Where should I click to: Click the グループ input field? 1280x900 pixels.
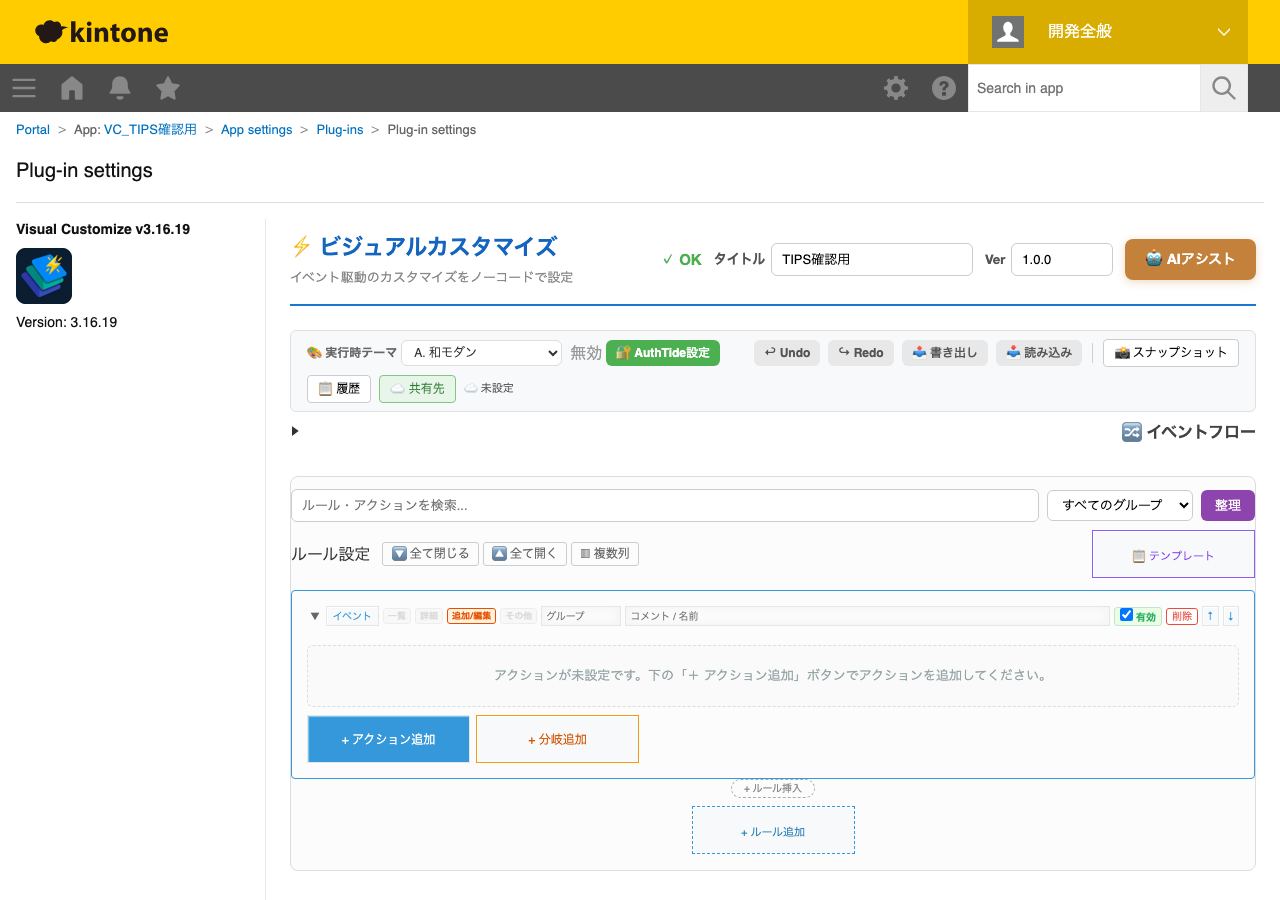(581, 616)
